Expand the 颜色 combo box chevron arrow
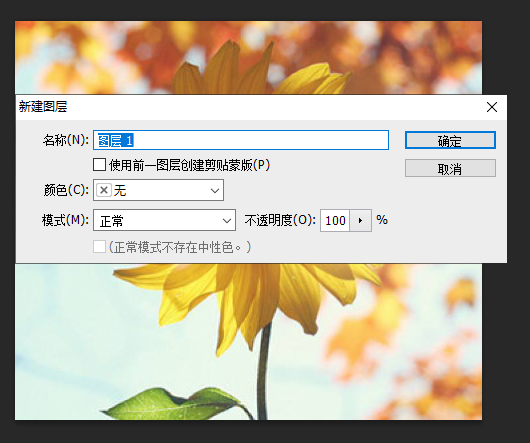Image resolution: width=530 pixels, height=443 pixels. 215,191
